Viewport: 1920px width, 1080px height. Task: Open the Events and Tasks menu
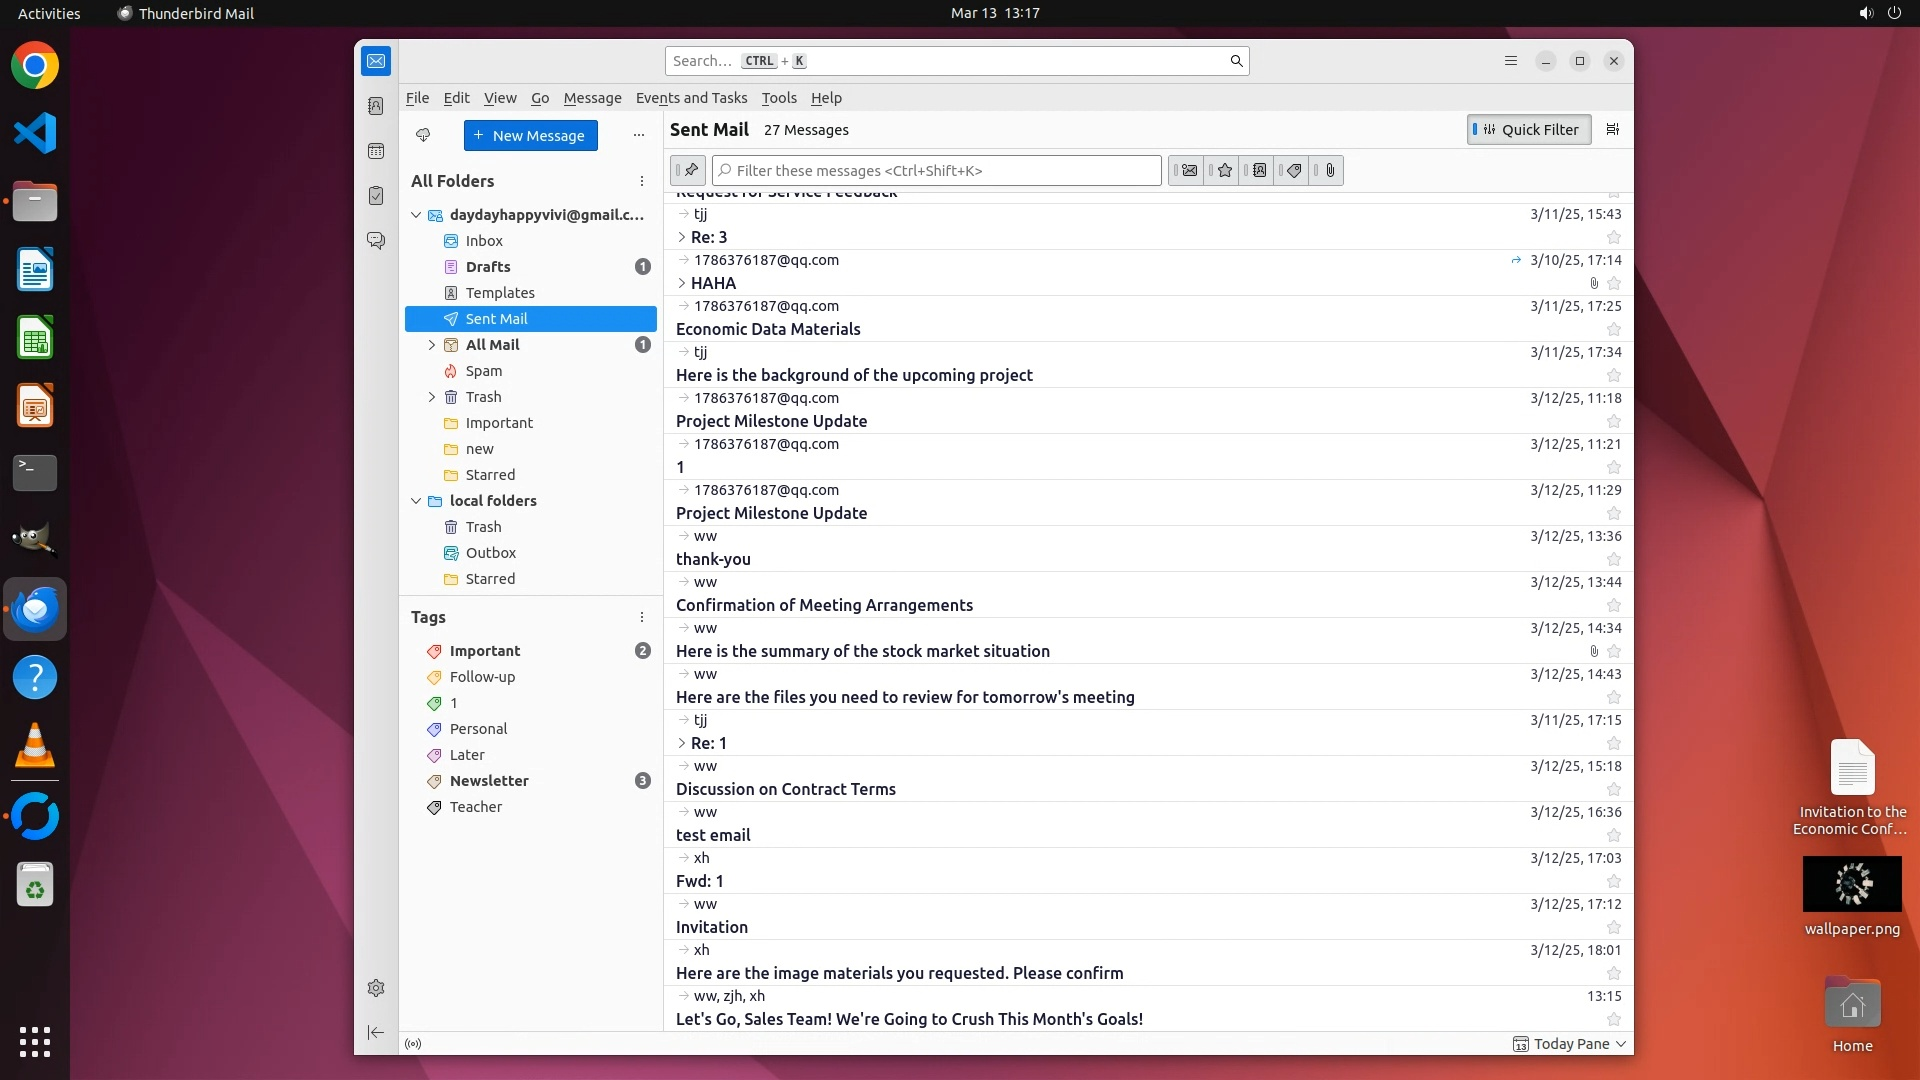pos(691,98)
